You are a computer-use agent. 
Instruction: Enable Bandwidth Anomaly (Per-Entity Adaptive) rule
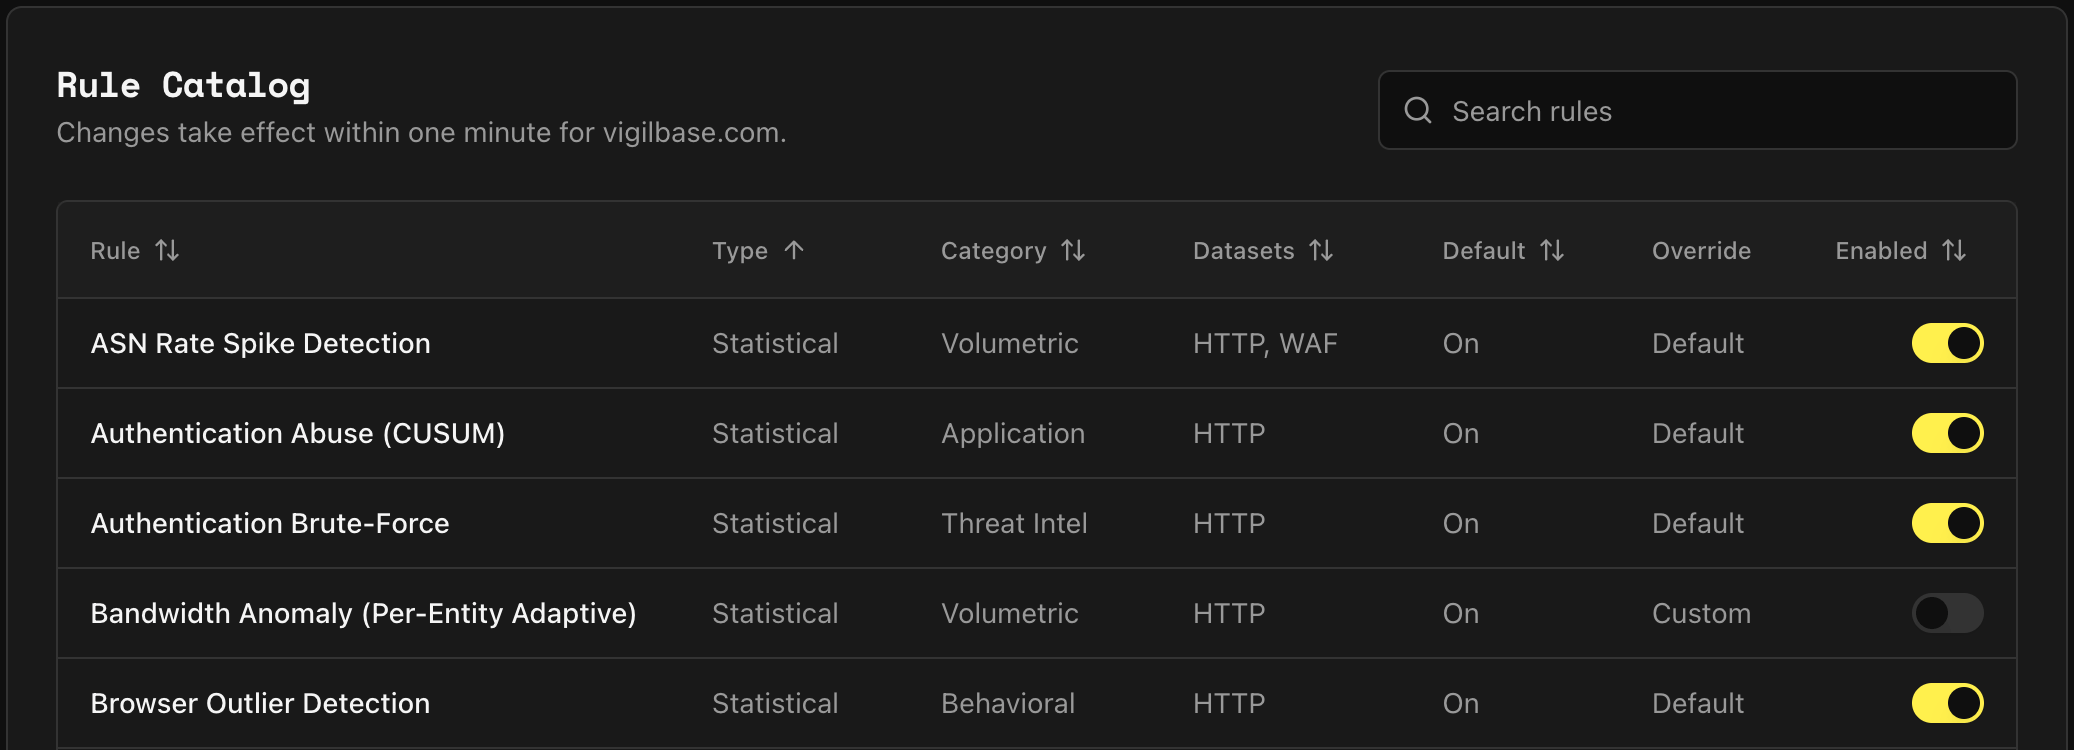[x=1947, y=613]
